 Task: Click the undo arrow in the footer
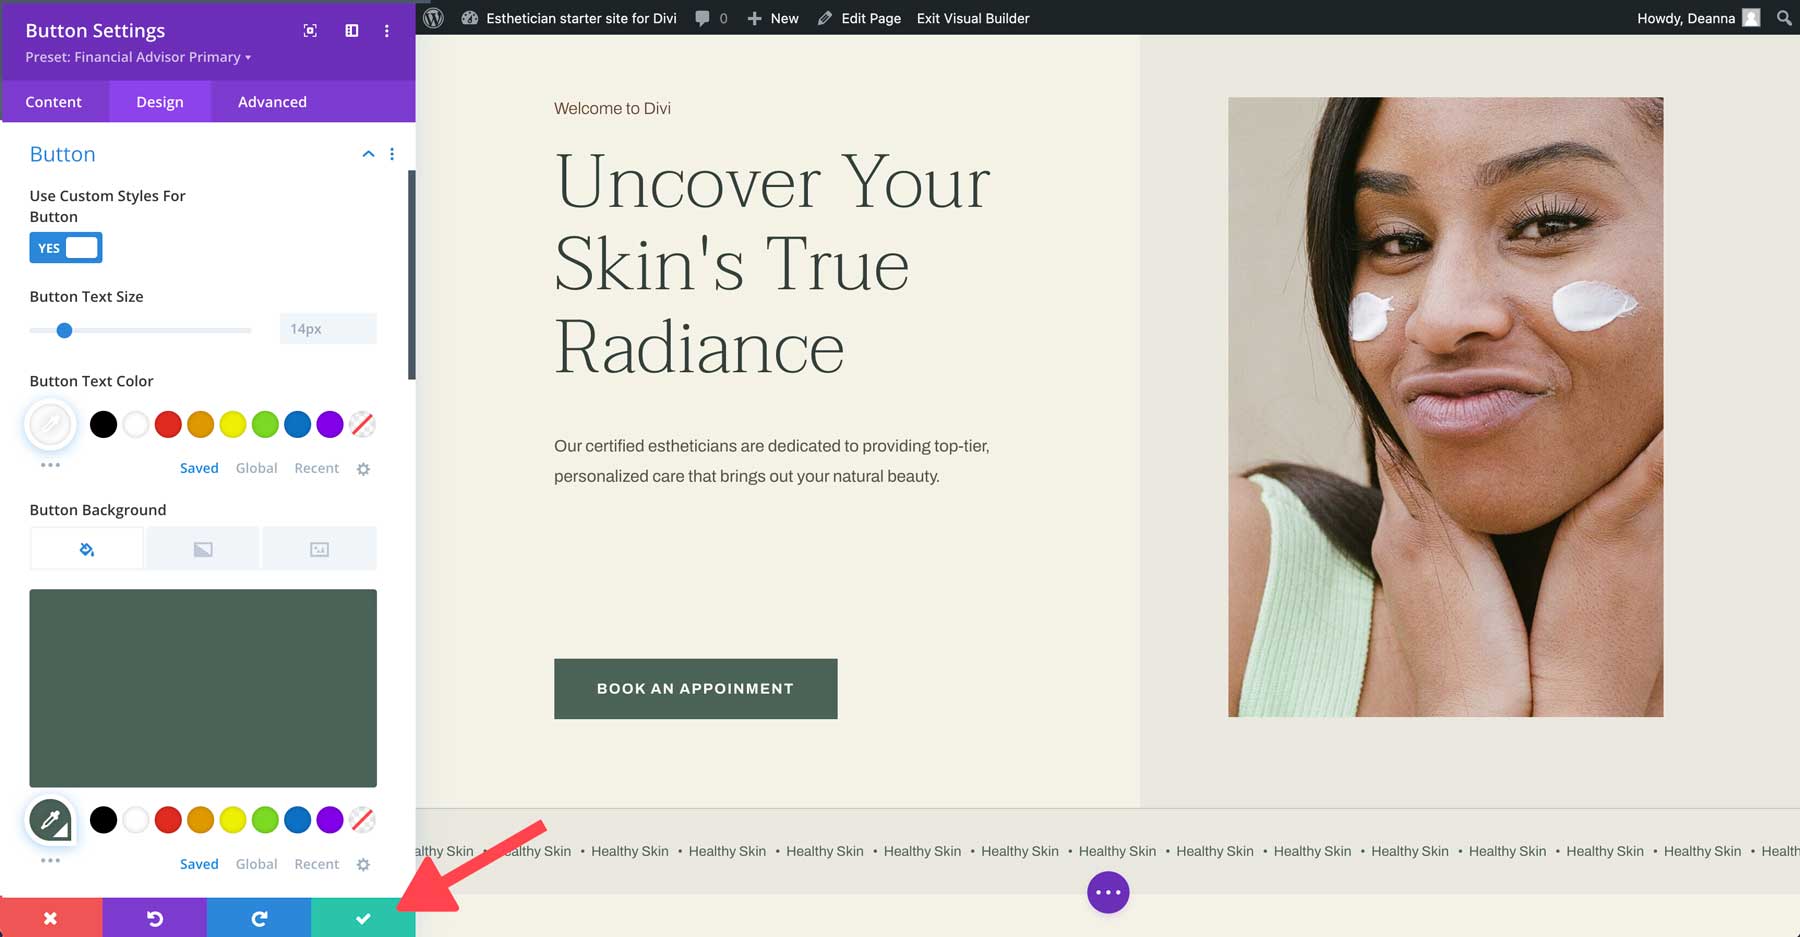pyautogui.click(x=155, y=918)
